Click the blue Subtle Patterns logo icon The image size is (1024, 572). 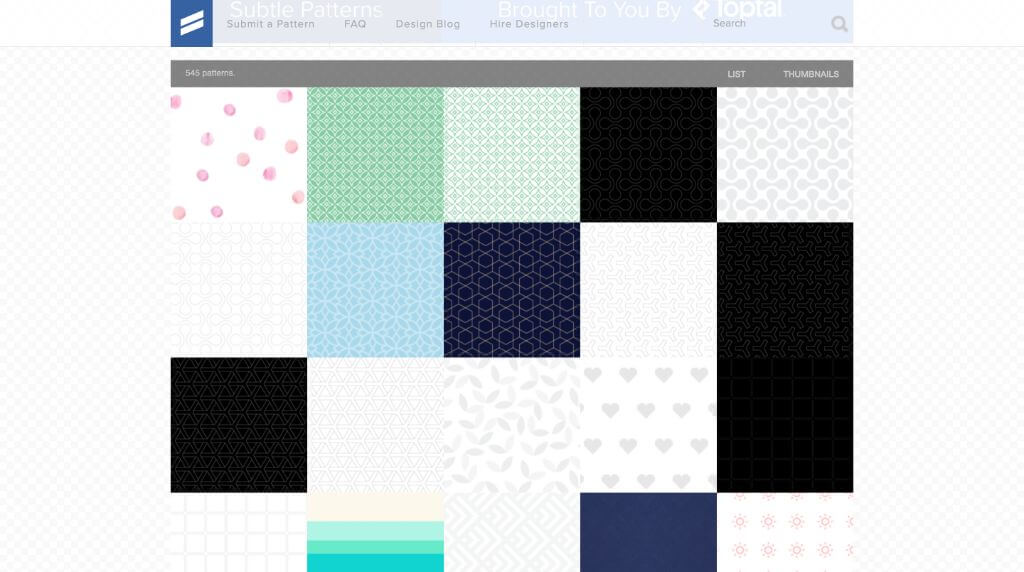click(192, 23)
